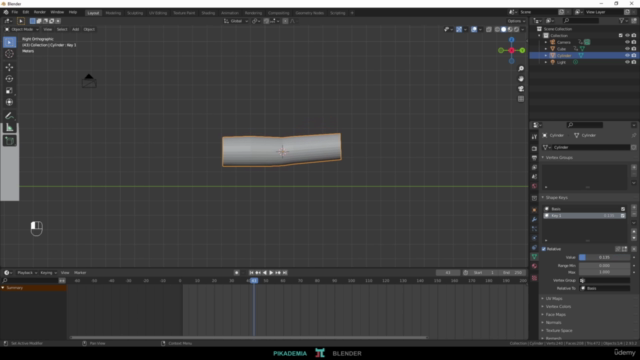Open the Object Mode dropdown
The image size is (640, 360).
pos(22,29)
